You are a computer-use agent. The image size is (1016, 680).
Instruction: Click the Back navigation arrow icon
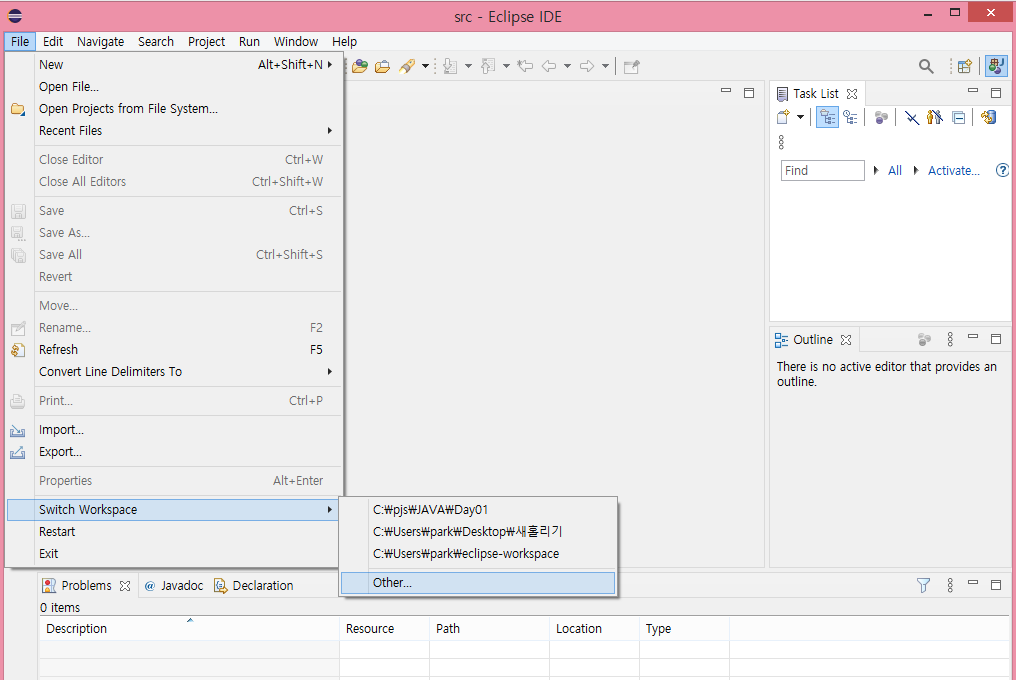pos(549,66)
